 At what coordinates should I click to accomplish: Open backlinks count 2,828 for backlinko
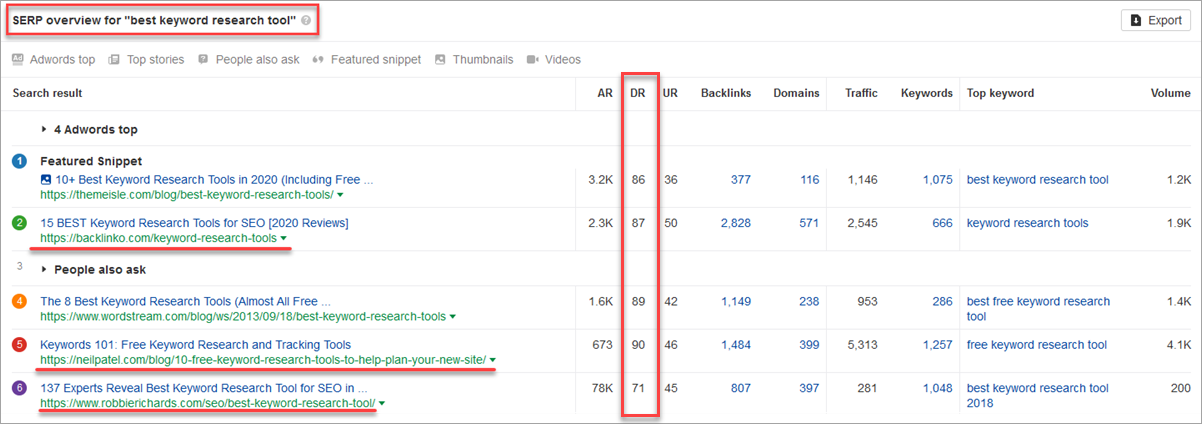(x=735, y=223)
